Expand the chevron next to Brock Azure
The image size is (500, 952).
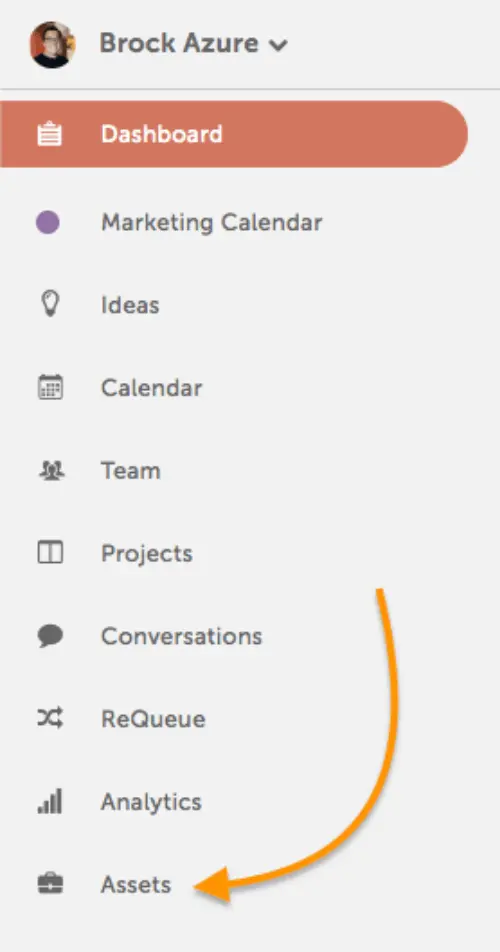pos(278,46)
